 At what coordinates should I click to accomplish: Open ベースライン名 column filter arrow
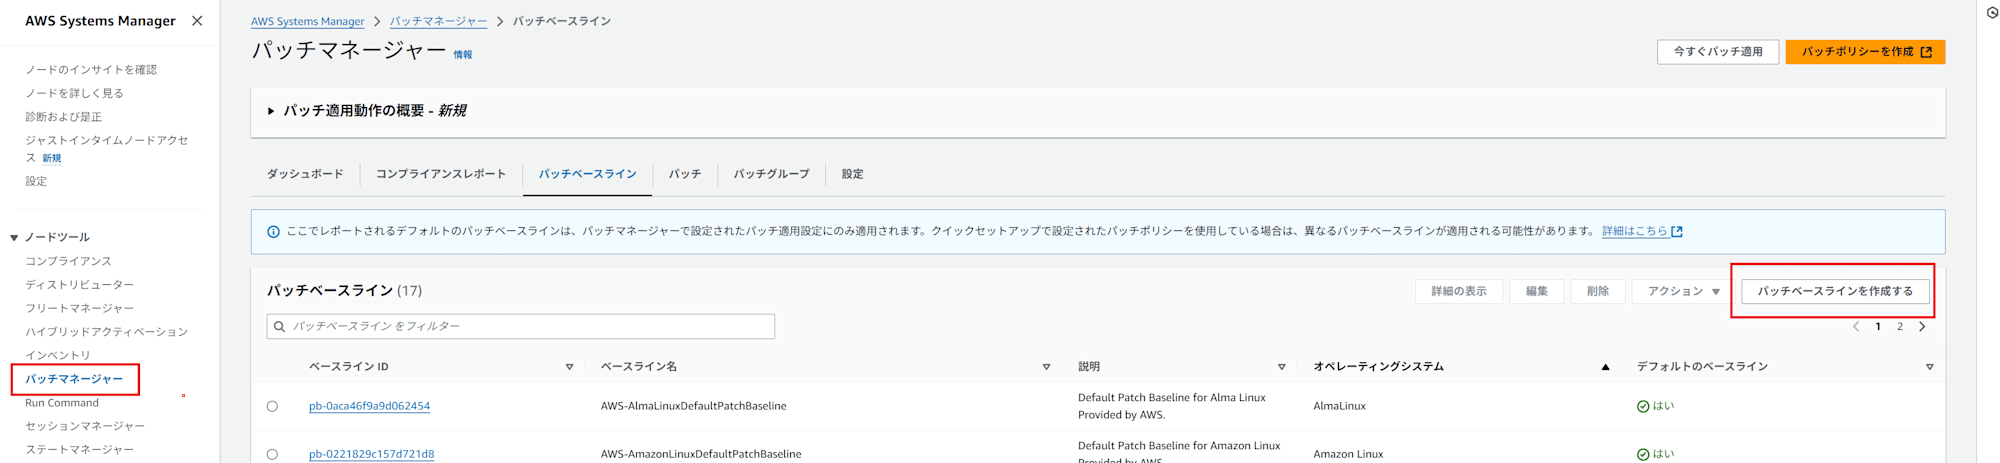(x=1046, y=367)
